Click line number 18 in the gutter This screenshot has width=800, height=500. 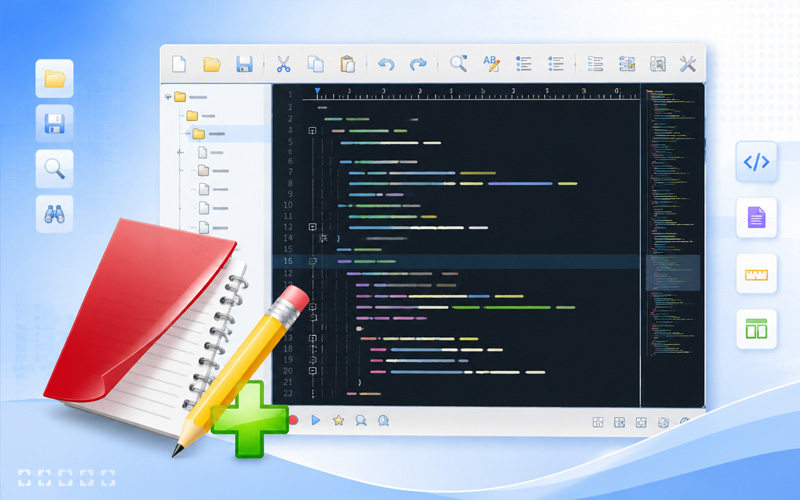288,349
